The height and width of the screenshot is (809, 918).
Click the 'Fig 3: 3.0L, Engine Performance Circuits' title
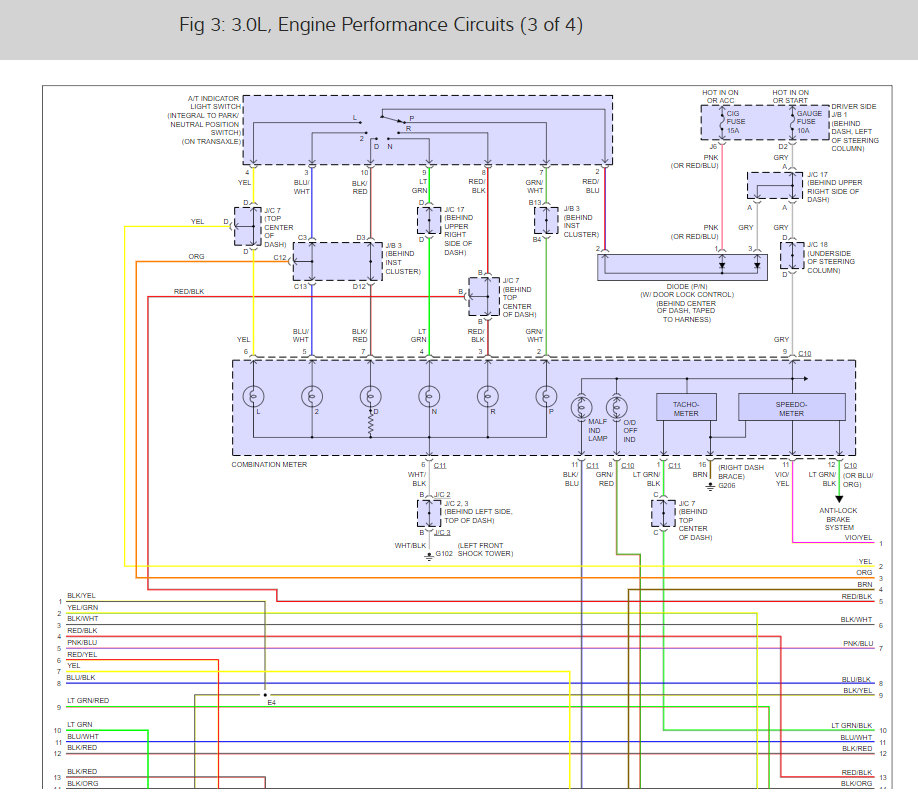(381, 25)
